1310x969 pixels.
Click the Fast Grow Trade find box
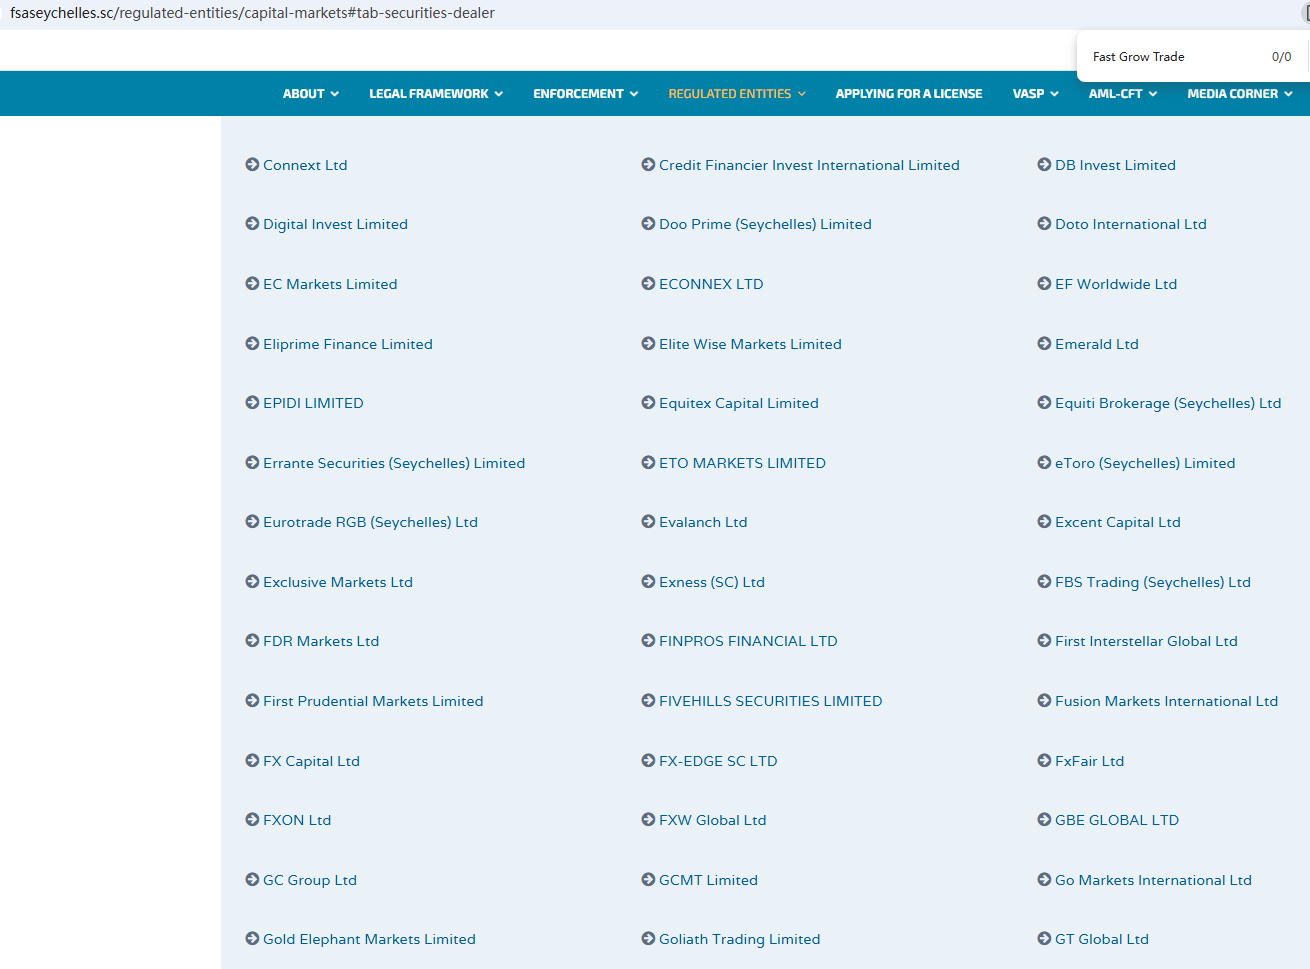click(x=1170, y=57)
